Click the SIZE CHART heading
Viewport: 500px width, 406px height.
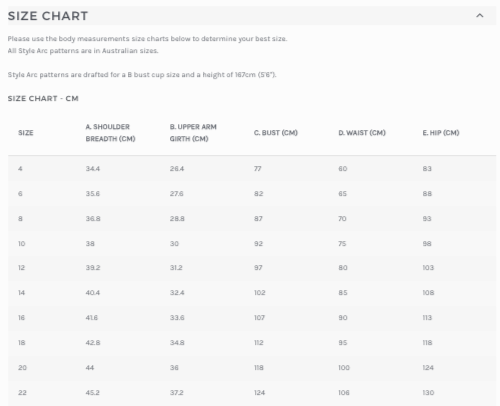48,16
